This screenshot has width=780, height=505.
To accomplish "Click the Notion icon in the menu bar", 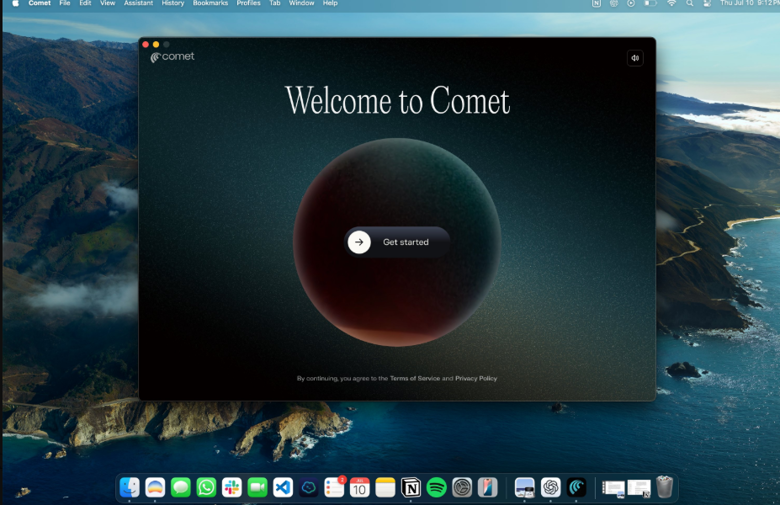I will pyautogui.click(x=596, y=3).
